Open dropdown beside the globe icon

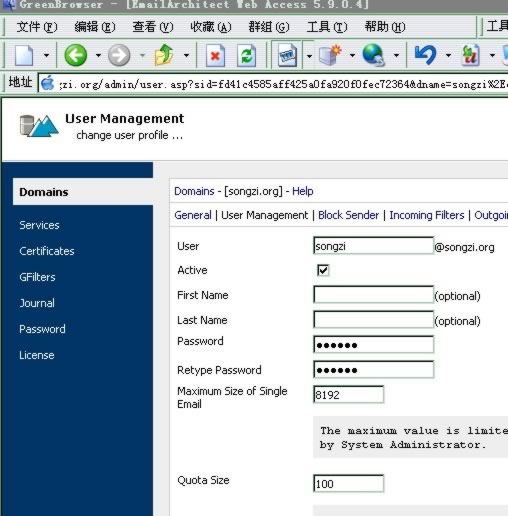click(x=396, y=55)
